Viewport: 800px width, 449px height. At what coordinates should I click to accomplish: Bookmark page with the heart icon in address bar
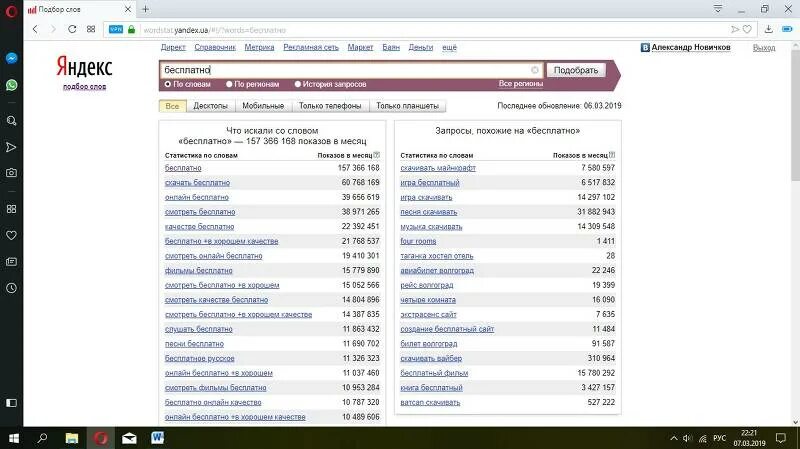(x=747, y=30)
